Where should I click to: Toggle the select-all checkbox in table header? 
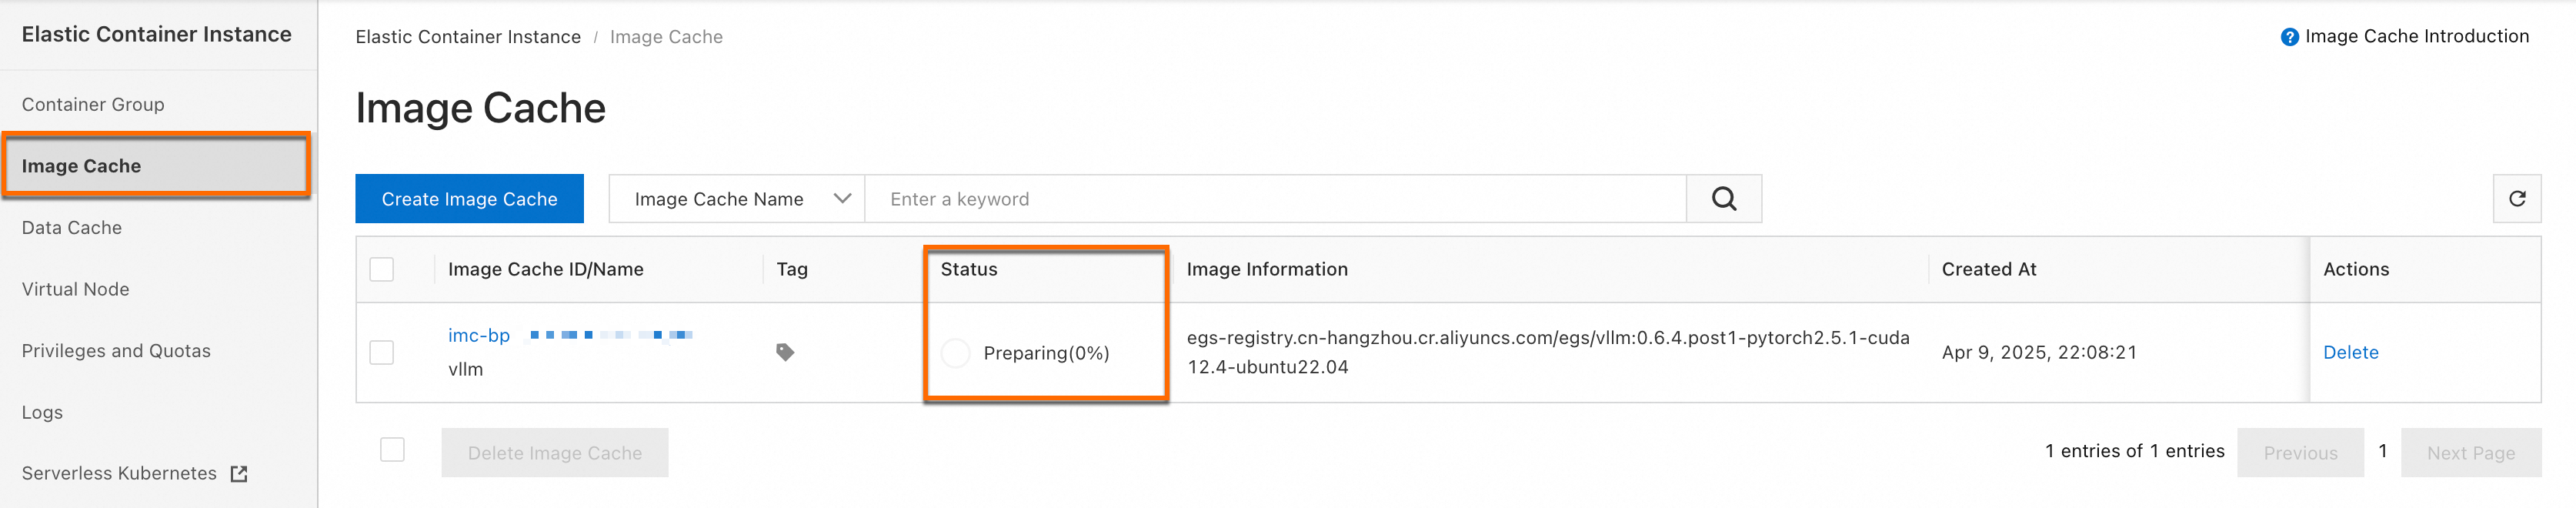[x=382, y=269]
